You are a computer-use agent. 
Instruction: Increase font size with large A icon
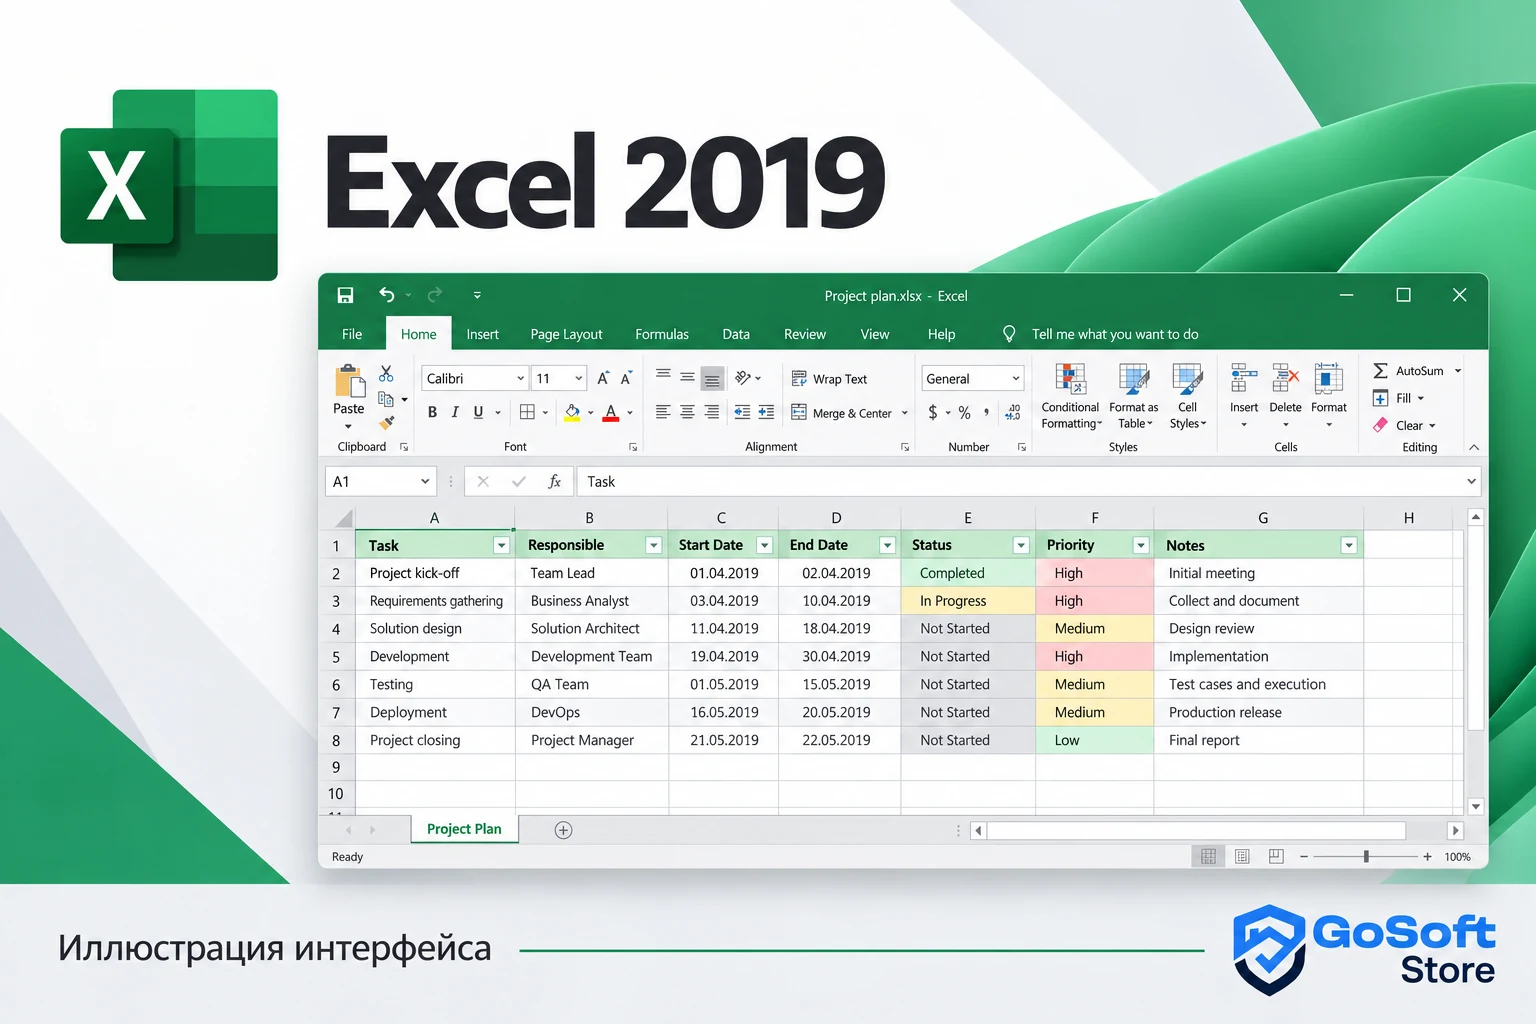point(603,378)
